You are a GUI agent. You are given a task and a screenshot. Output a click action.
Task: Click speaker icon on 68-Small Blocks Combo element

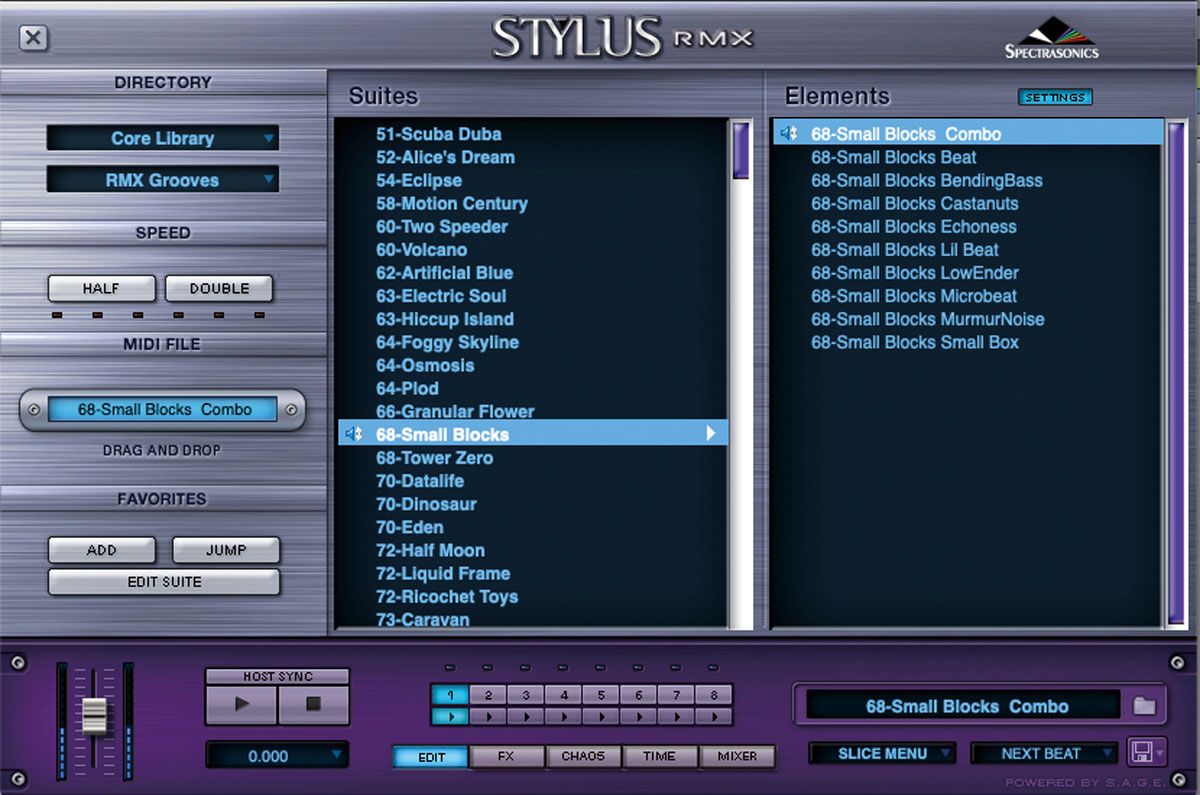[x=789, y=133]
